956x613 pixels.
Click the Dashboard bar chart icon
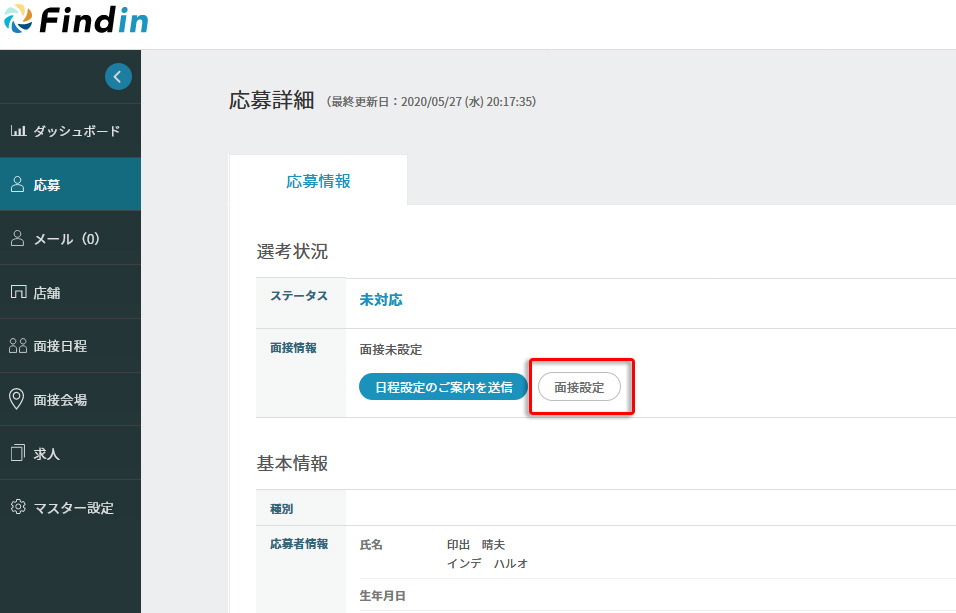18,131
